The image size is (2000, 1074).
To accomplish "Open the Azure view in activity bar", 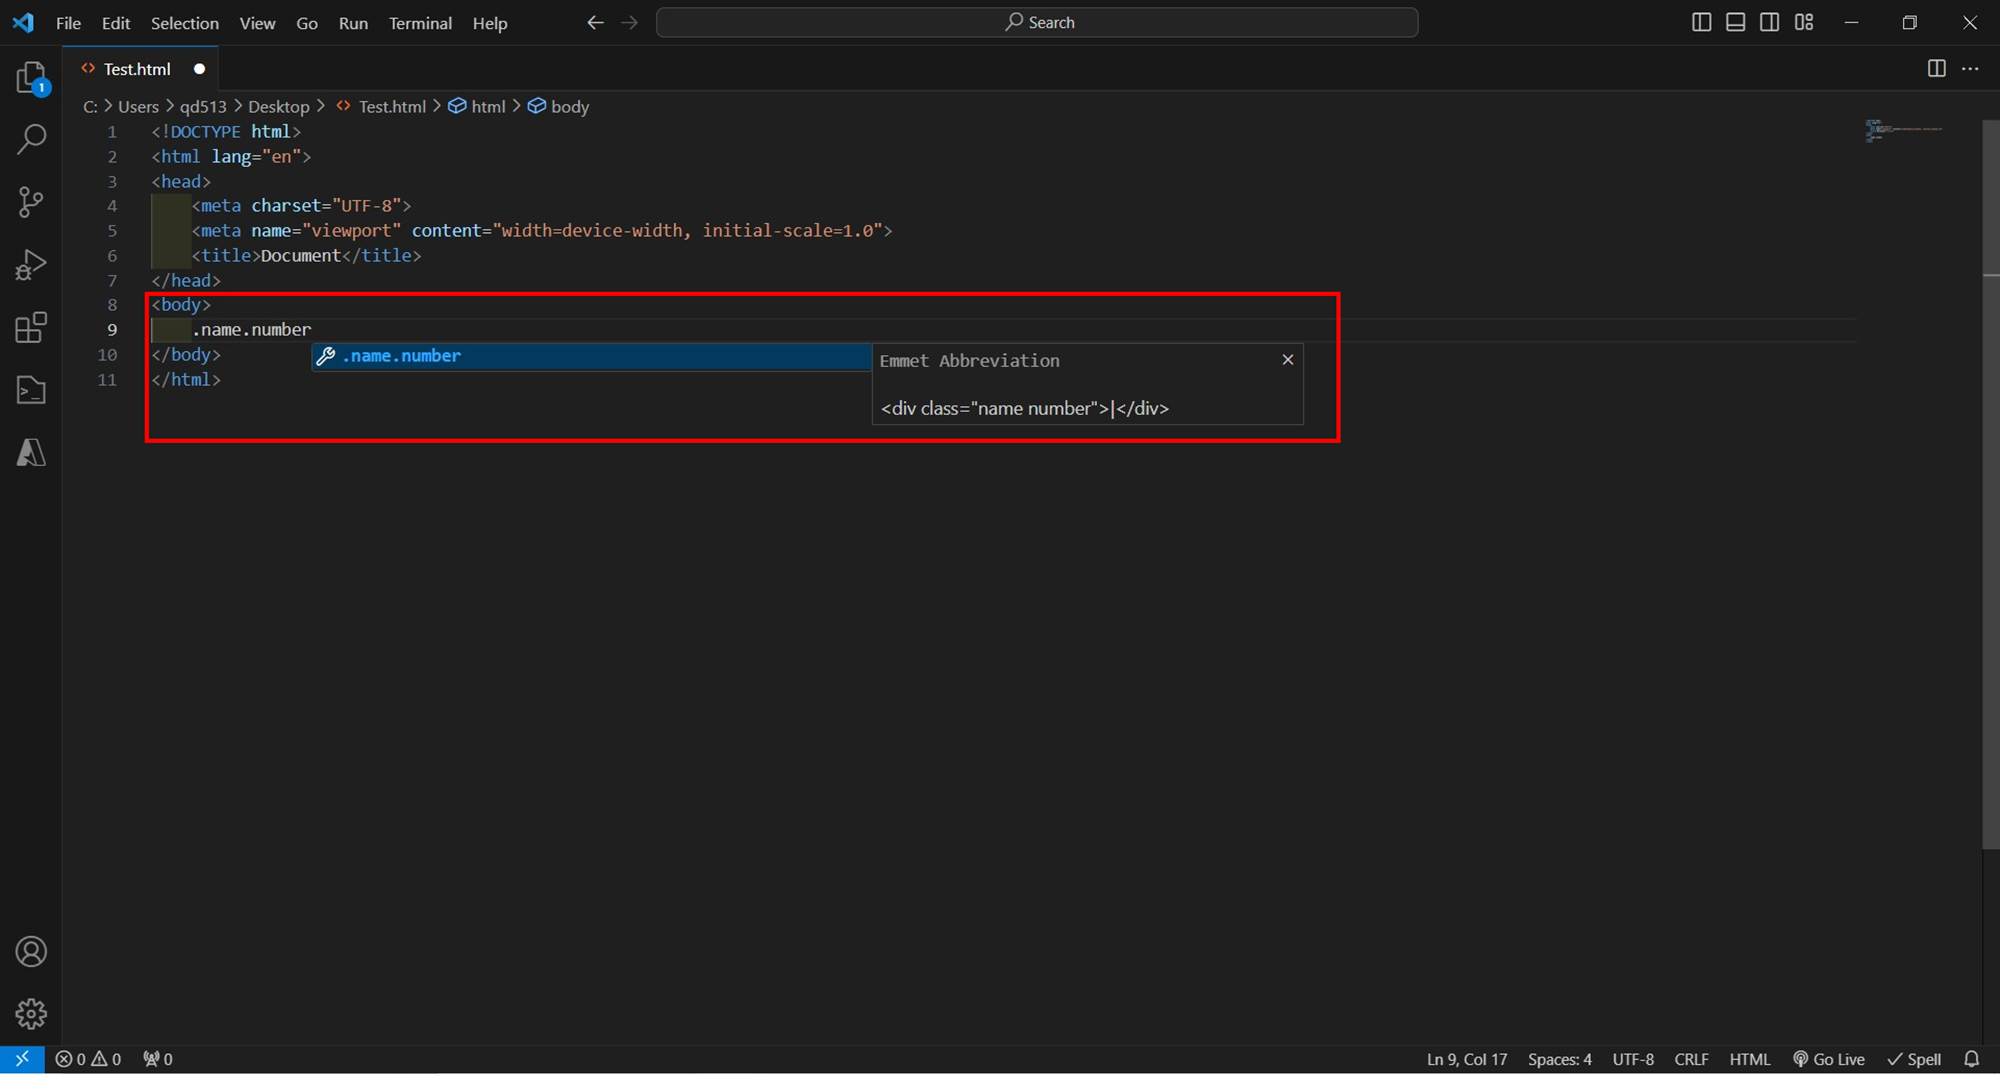I will pyautogui.click(x=31, y=452).
